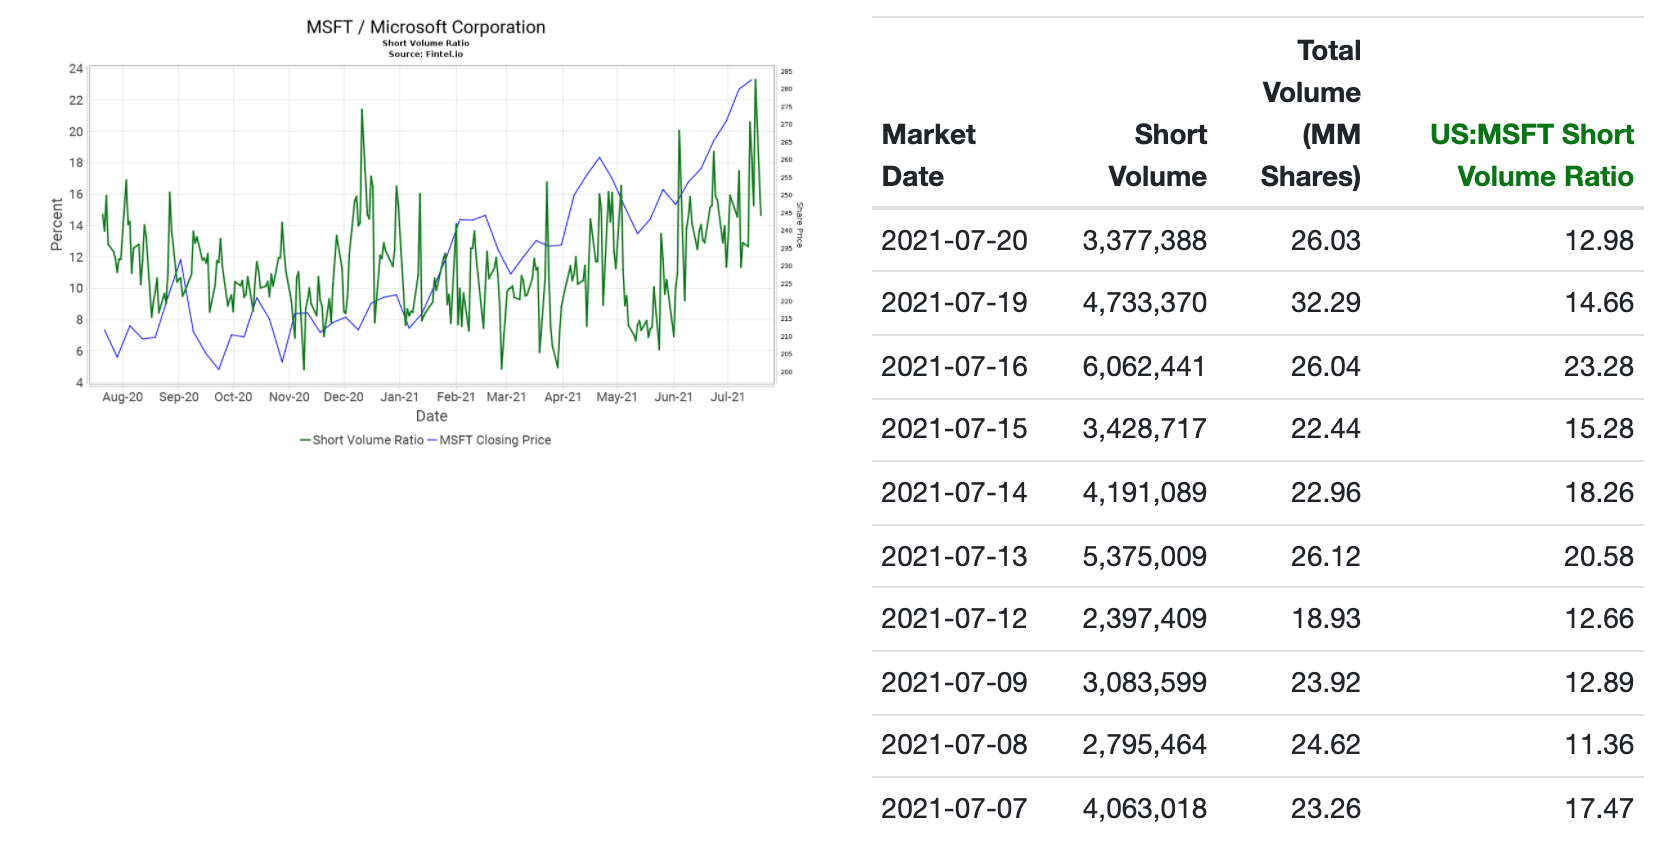Click the Short Volume Ratio legend entry
The width and height of the screenshot is (1678, 868).
coord(362,440)
